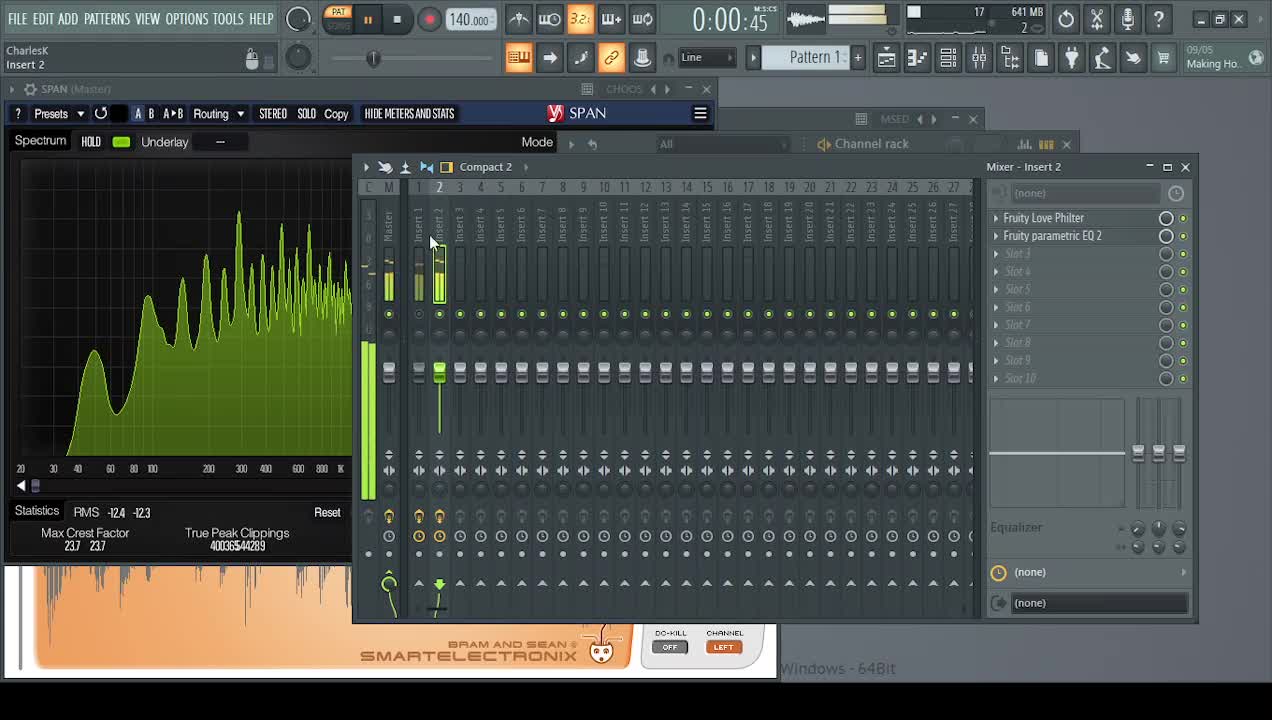The height and width of the screenshot is (720, 1272).
Task: Click the tempo field showing 140.000
Action: coord(469,20)
